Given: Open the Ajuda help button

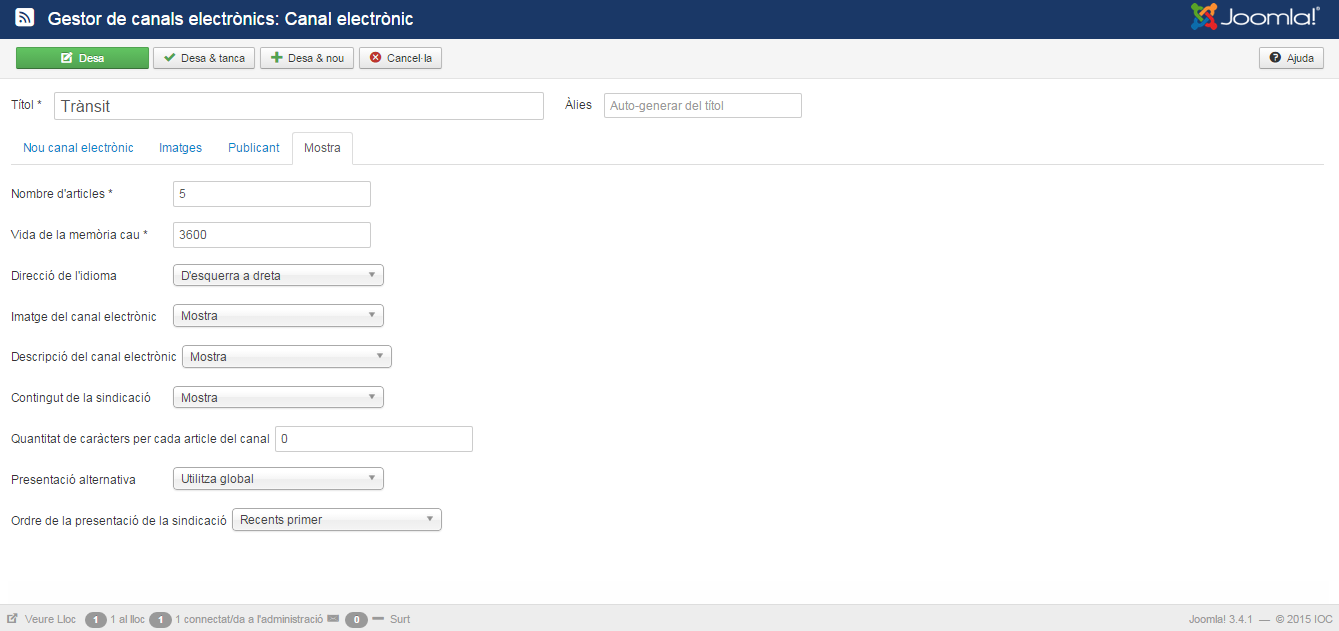Looking at the screenshot, I should coord(1291,58).
